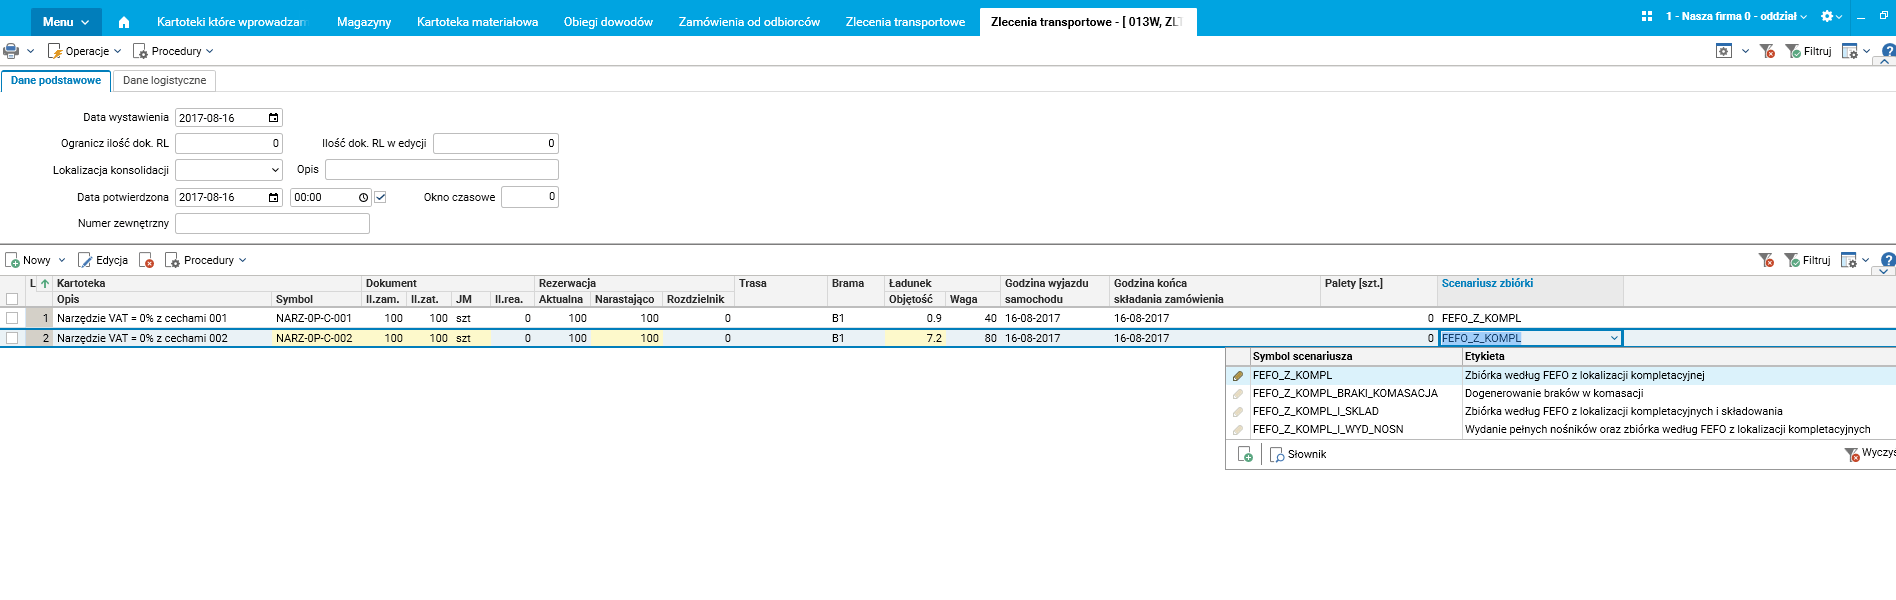The image size is (1896, 600).
Task: Switch to Dane logistyczne tab
Action: (165, 81)
